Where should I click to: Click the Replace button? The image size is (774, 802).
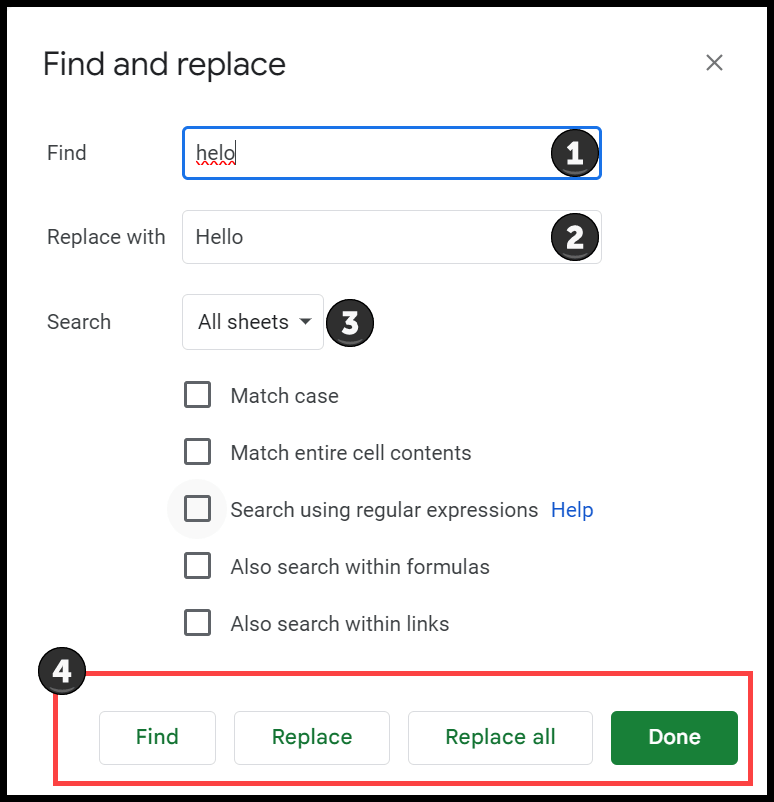(312, 738)
